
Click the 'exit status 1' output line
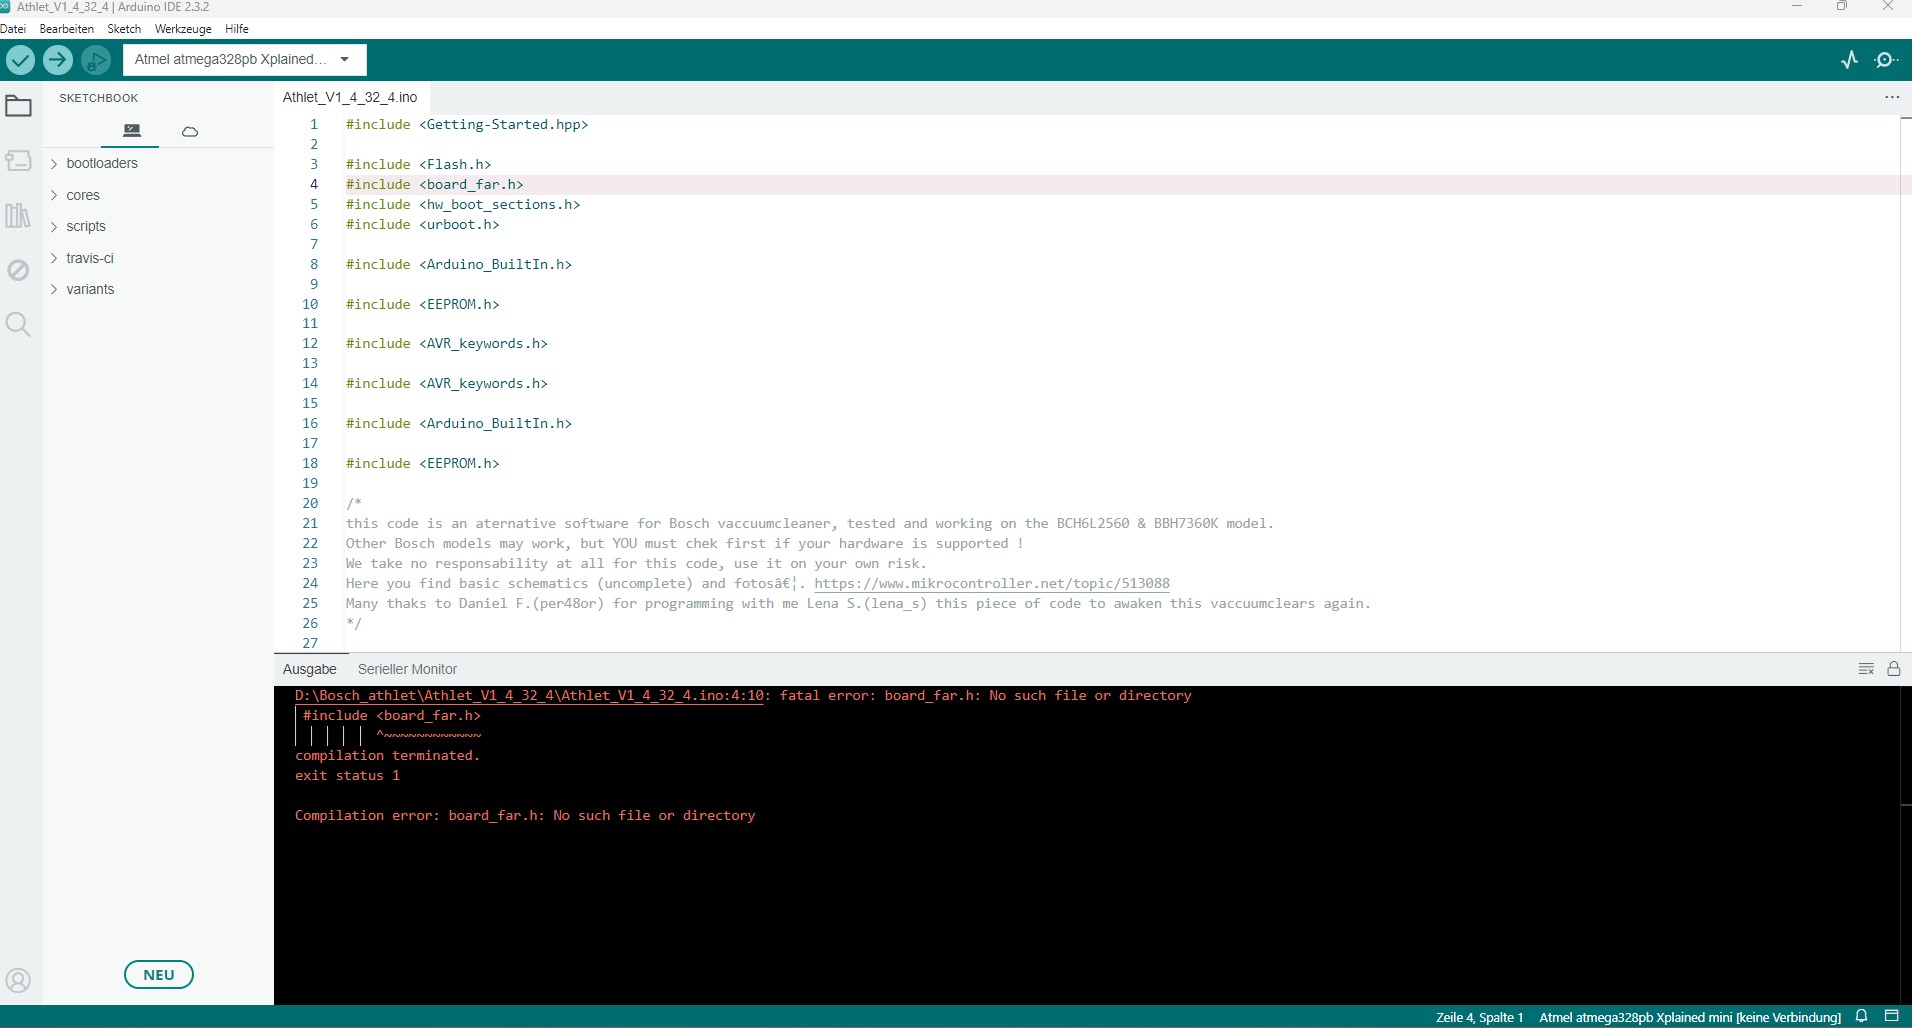[x=347, y=776]
